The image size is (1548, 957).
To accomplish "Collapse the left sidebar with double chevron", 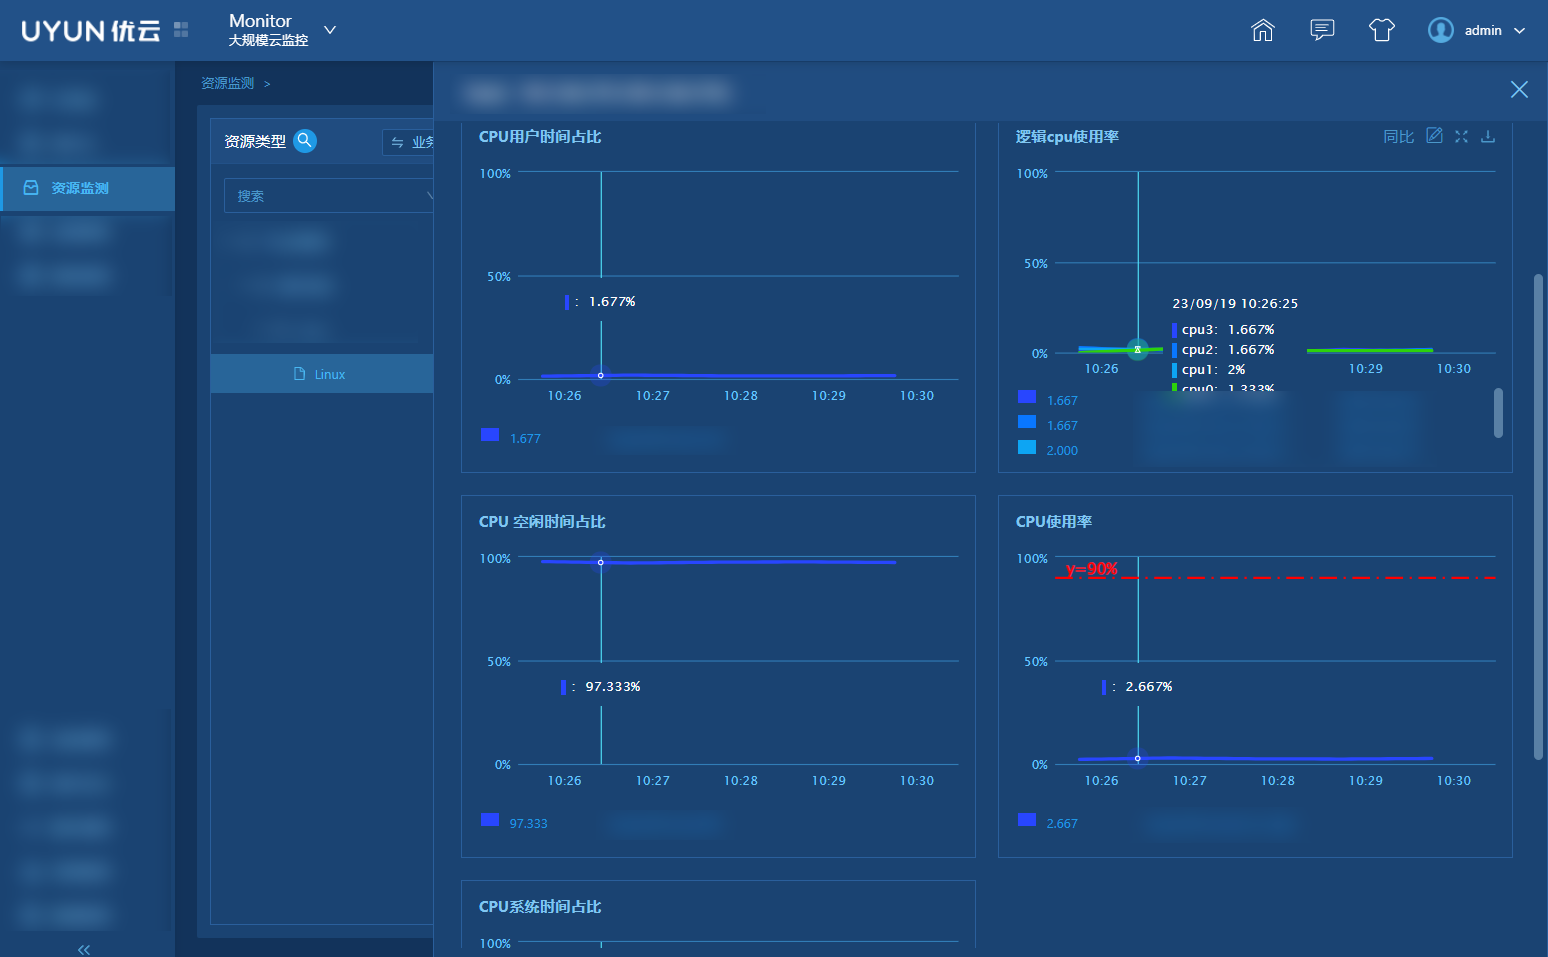I will (84, 949).
